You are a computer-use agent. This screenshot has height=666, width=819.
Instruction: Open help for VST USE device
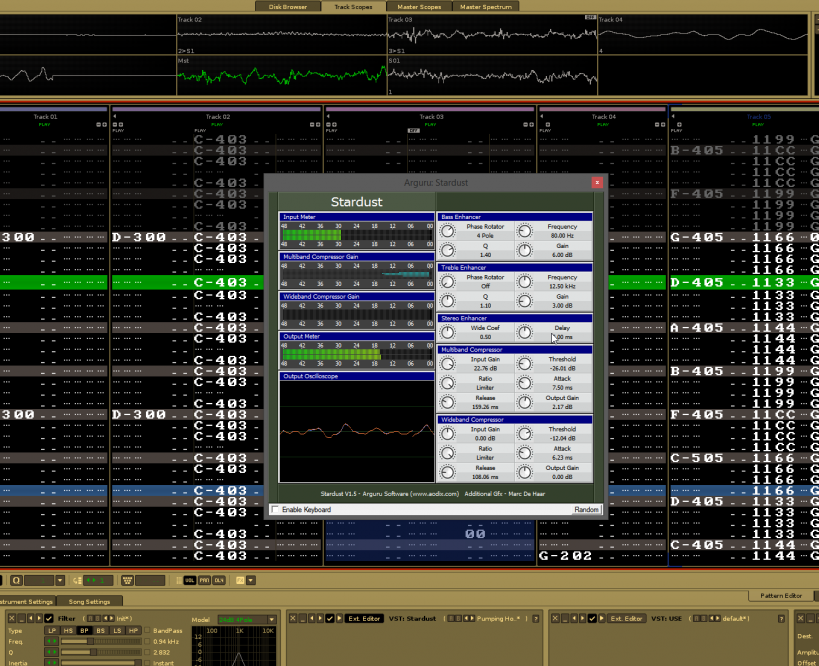[781, 618]
